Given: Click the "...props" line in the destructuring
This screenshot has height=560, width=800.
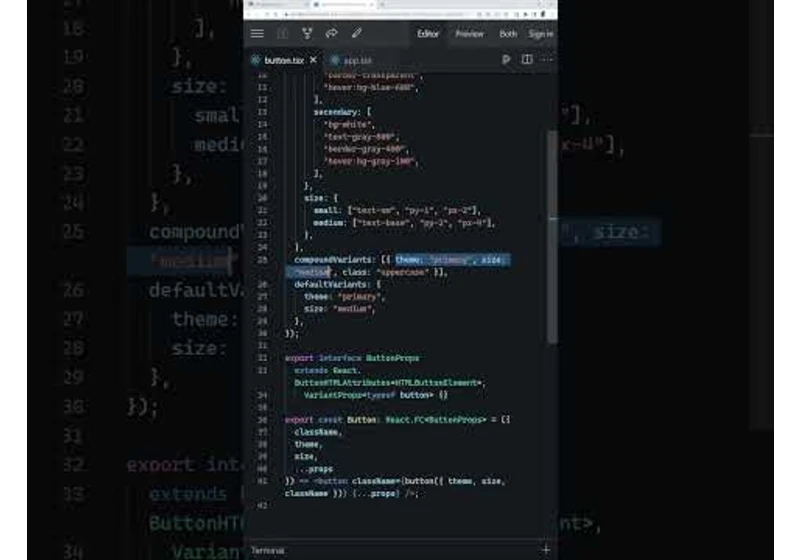Looking at the screenshot, I should pyautogui.click(x=314, y=469).
